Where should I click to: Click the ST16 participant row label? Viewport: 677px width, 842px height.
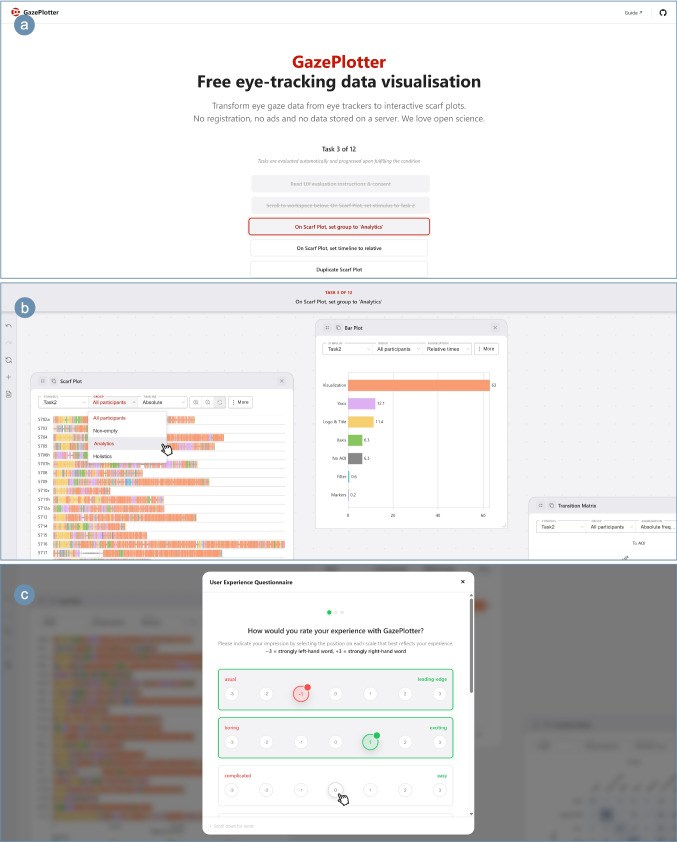[x=42, y=544]
